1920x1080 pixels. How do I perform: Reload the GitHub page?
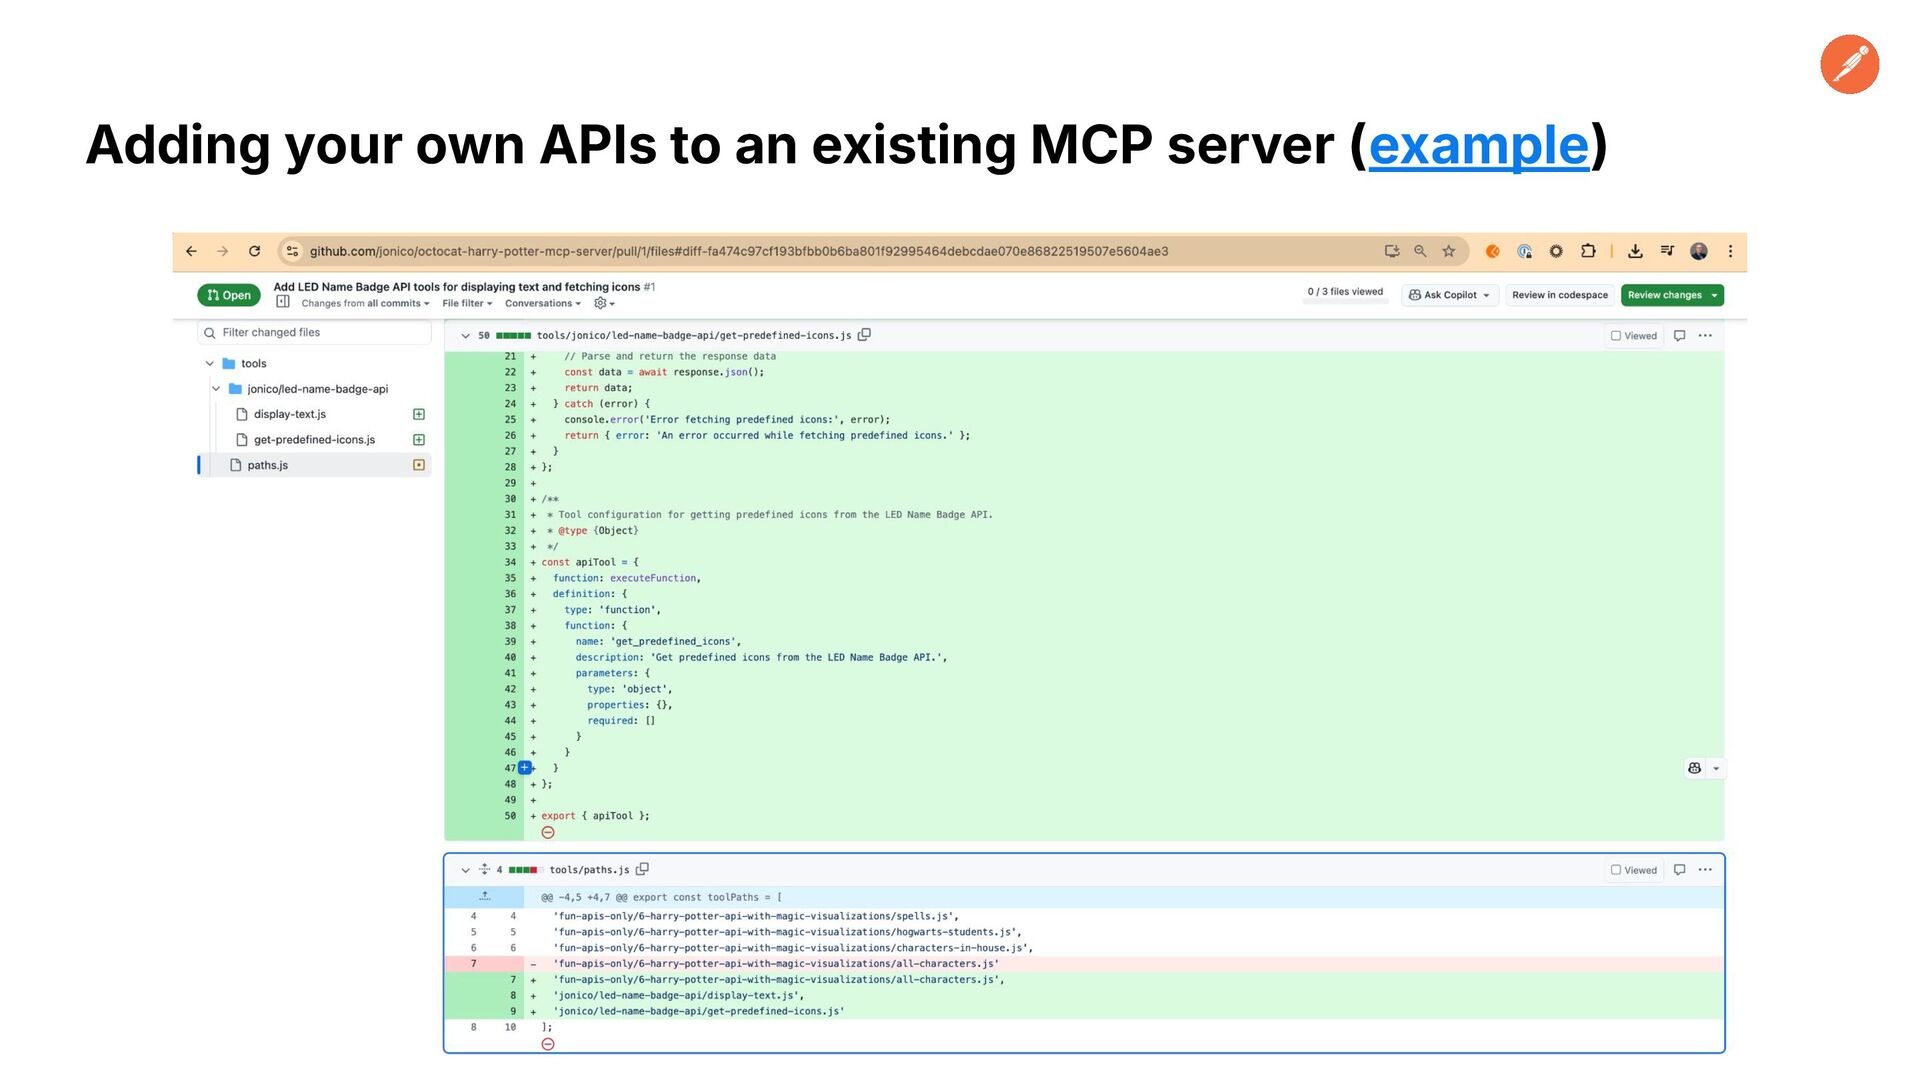255,251
